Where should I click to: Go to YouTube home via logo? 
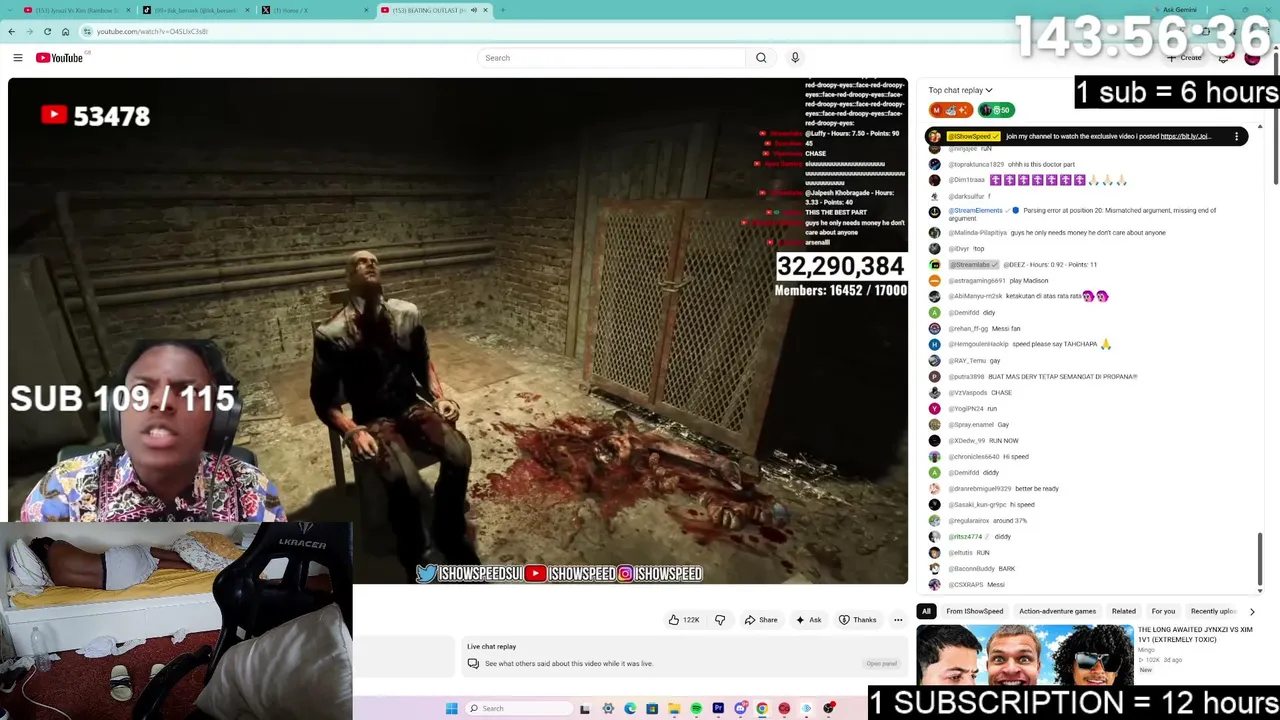(60, 58)
